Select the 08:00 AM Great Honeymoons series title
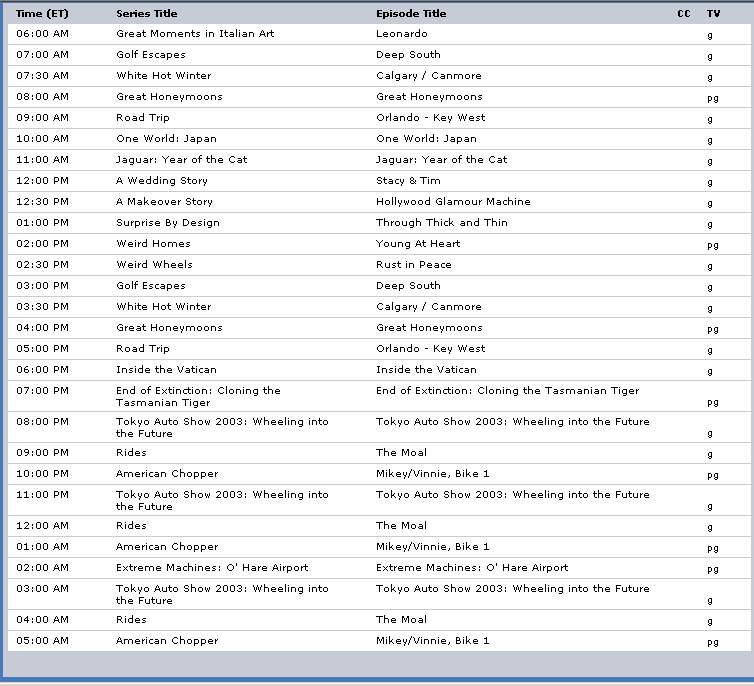The width and height of the screenshot is (754, 686). click(169, 97)
